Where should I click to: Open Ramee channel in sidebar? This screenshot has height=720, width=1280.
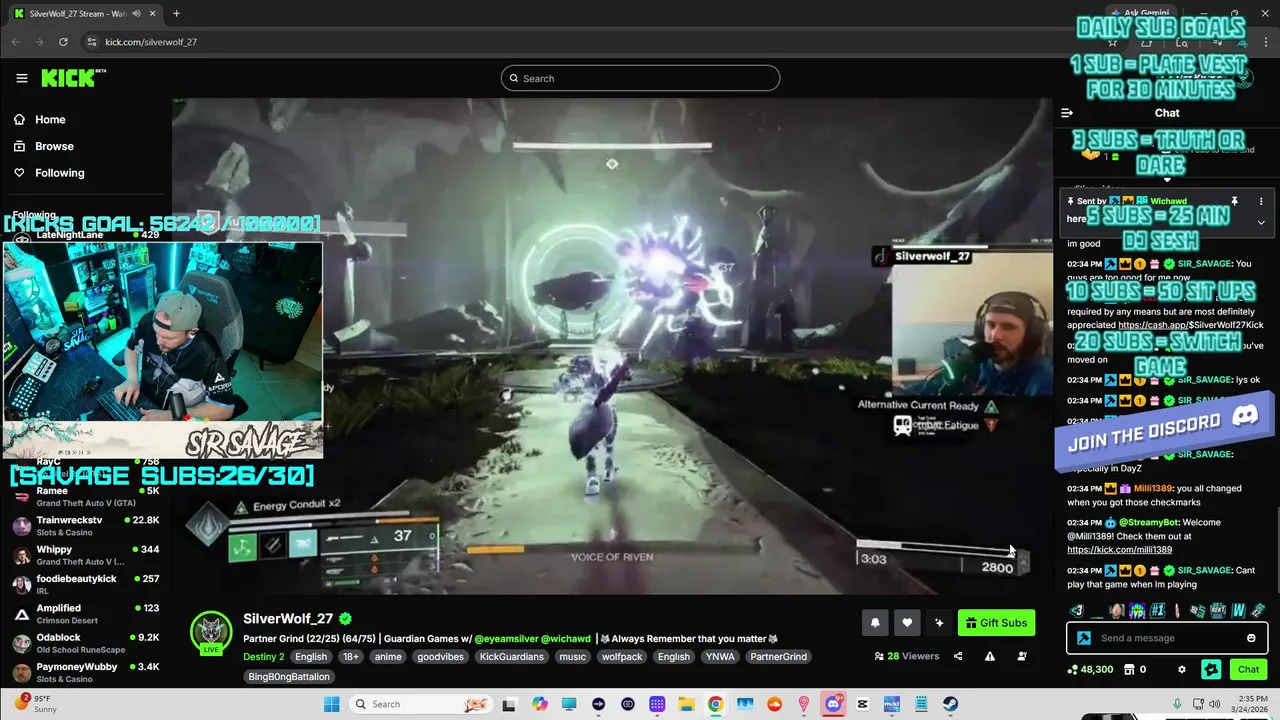click(x=87, y=496)
